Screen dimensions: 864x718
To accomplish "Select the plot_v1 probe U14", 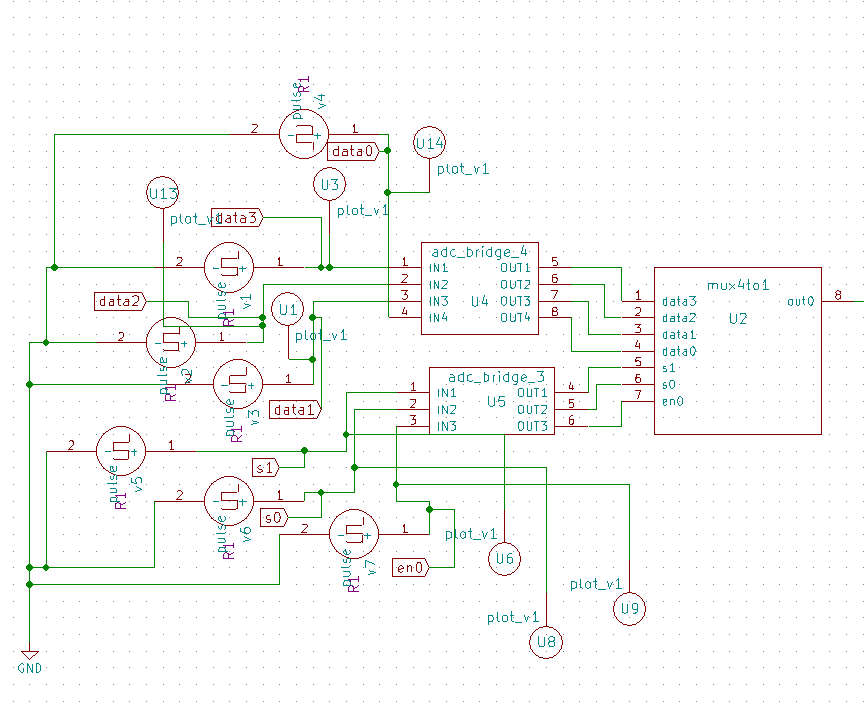I will click(x=428, y=143).
